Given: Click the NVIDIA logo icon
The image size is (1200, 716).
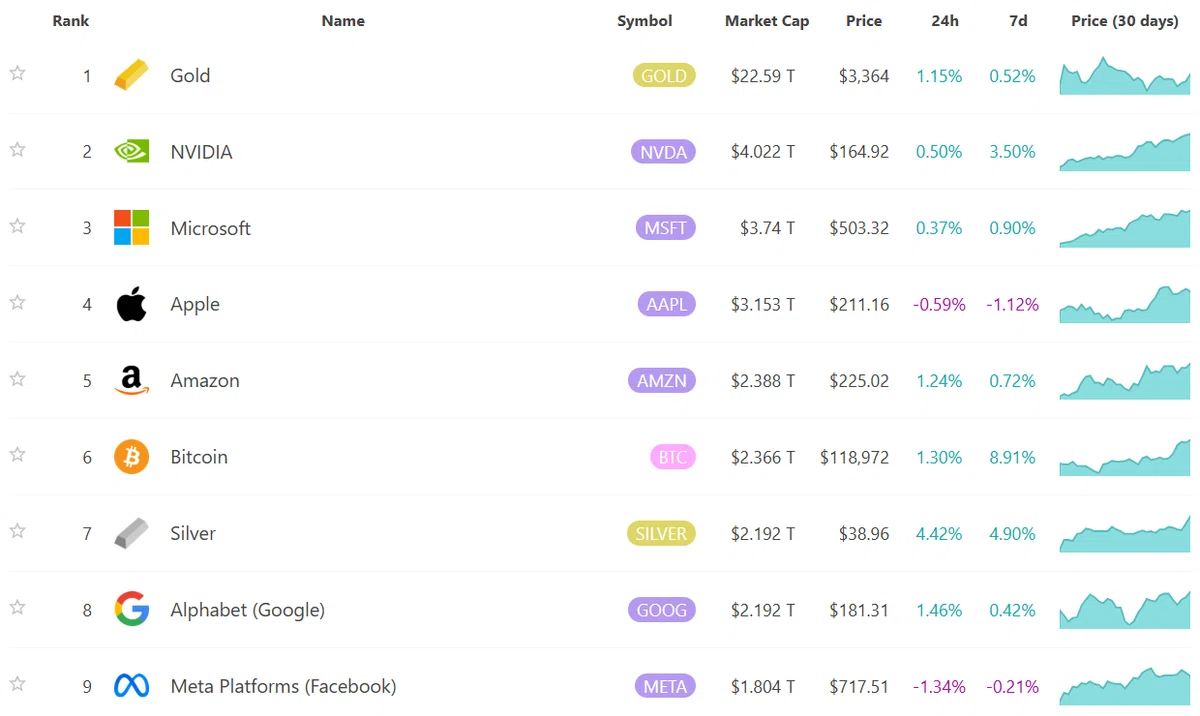Looking at the screenshot, I should pyautogui.click(x=131, y=152).
